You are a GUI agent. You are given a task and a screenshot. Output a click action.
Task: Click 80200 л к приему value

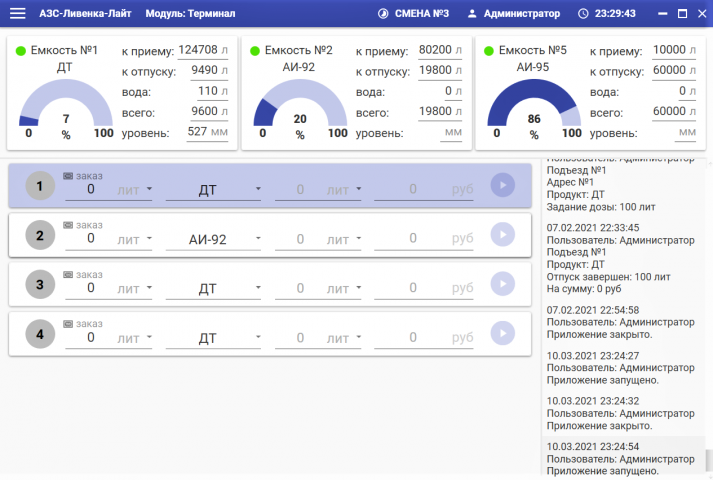(440, 50)
